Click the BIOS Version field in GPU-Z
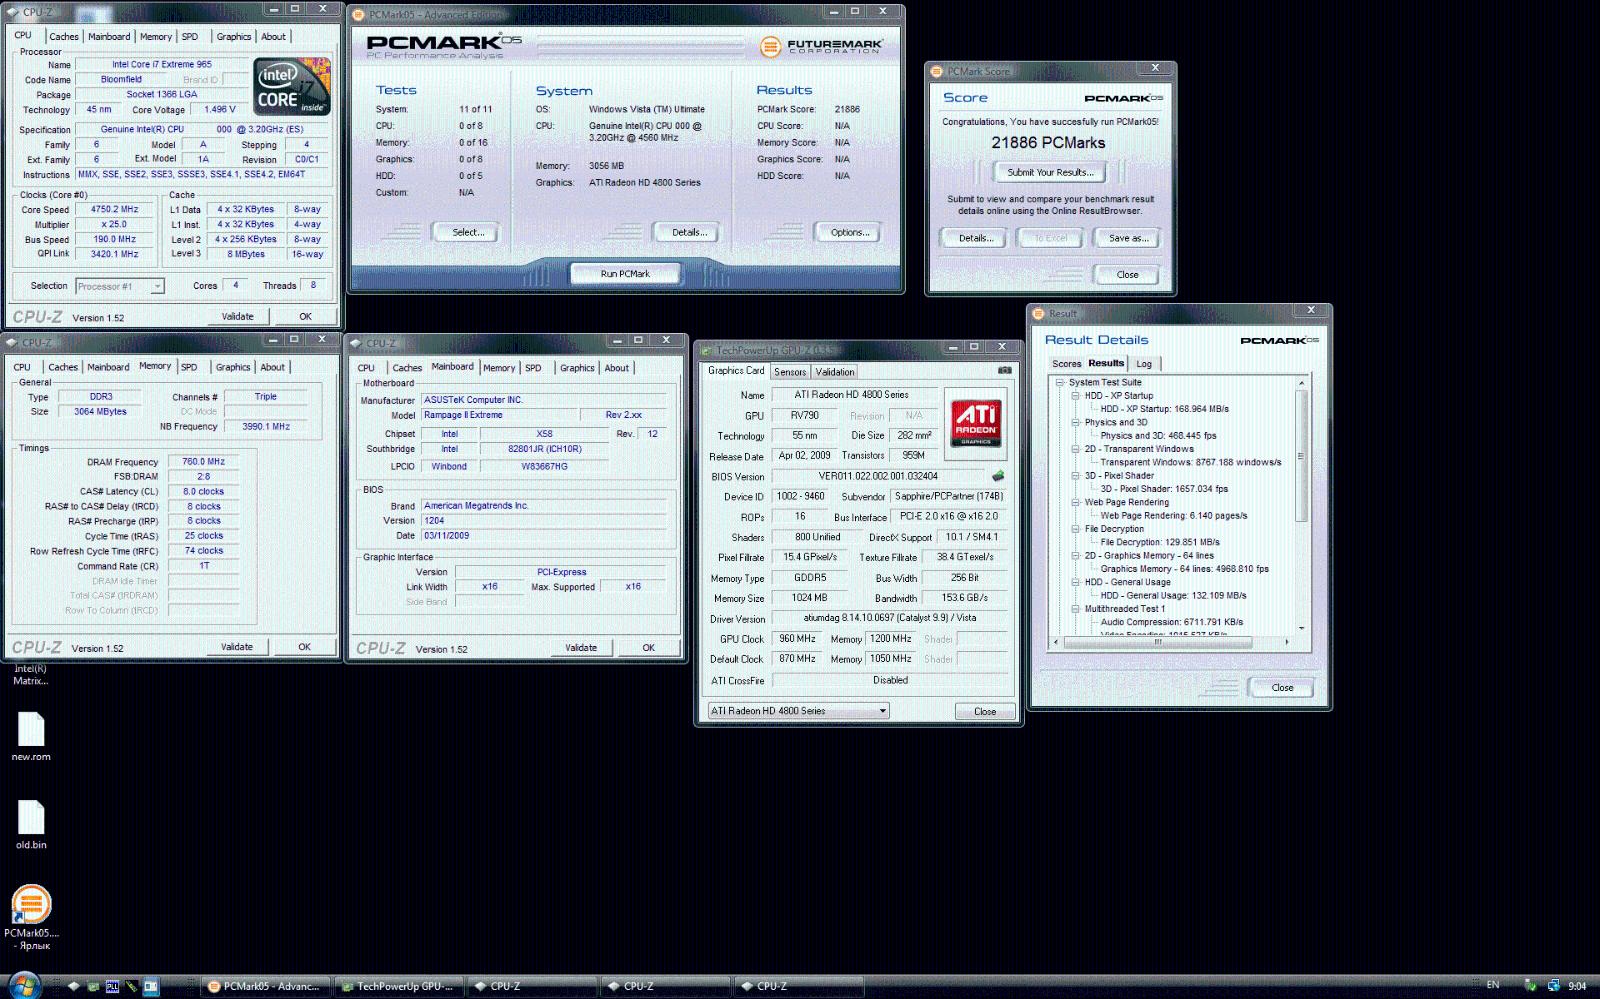The image size is (1600, 999). [878, 476]
